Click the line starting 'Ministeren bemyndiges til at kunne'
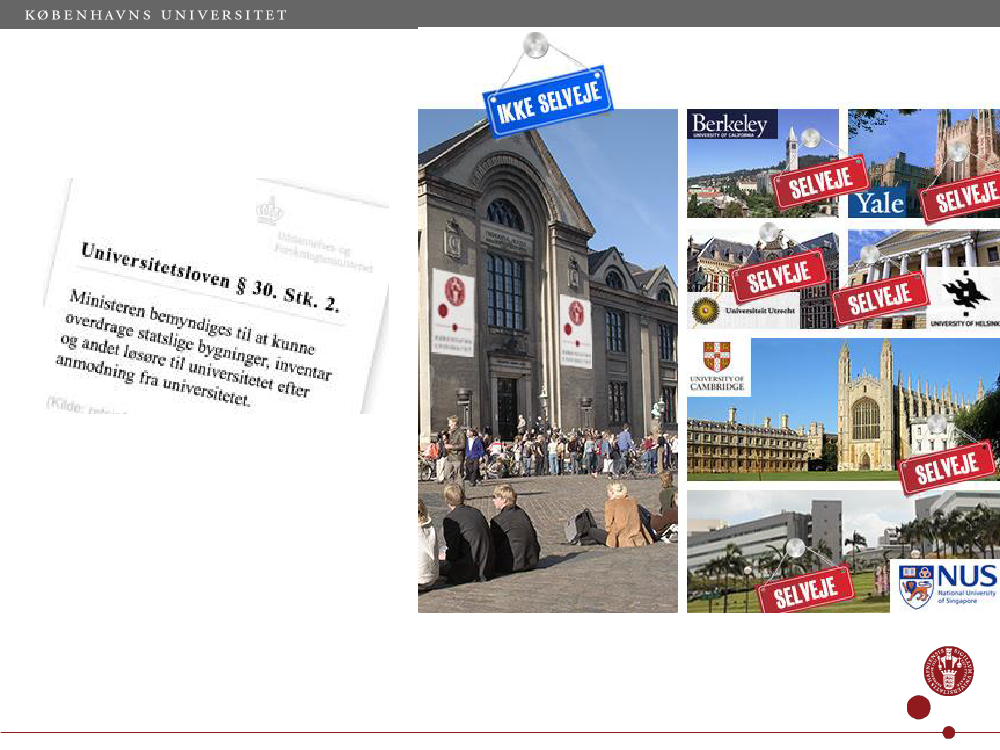Image resolution: width=1000 pixels, height=750 pixels. coord(192,322)
